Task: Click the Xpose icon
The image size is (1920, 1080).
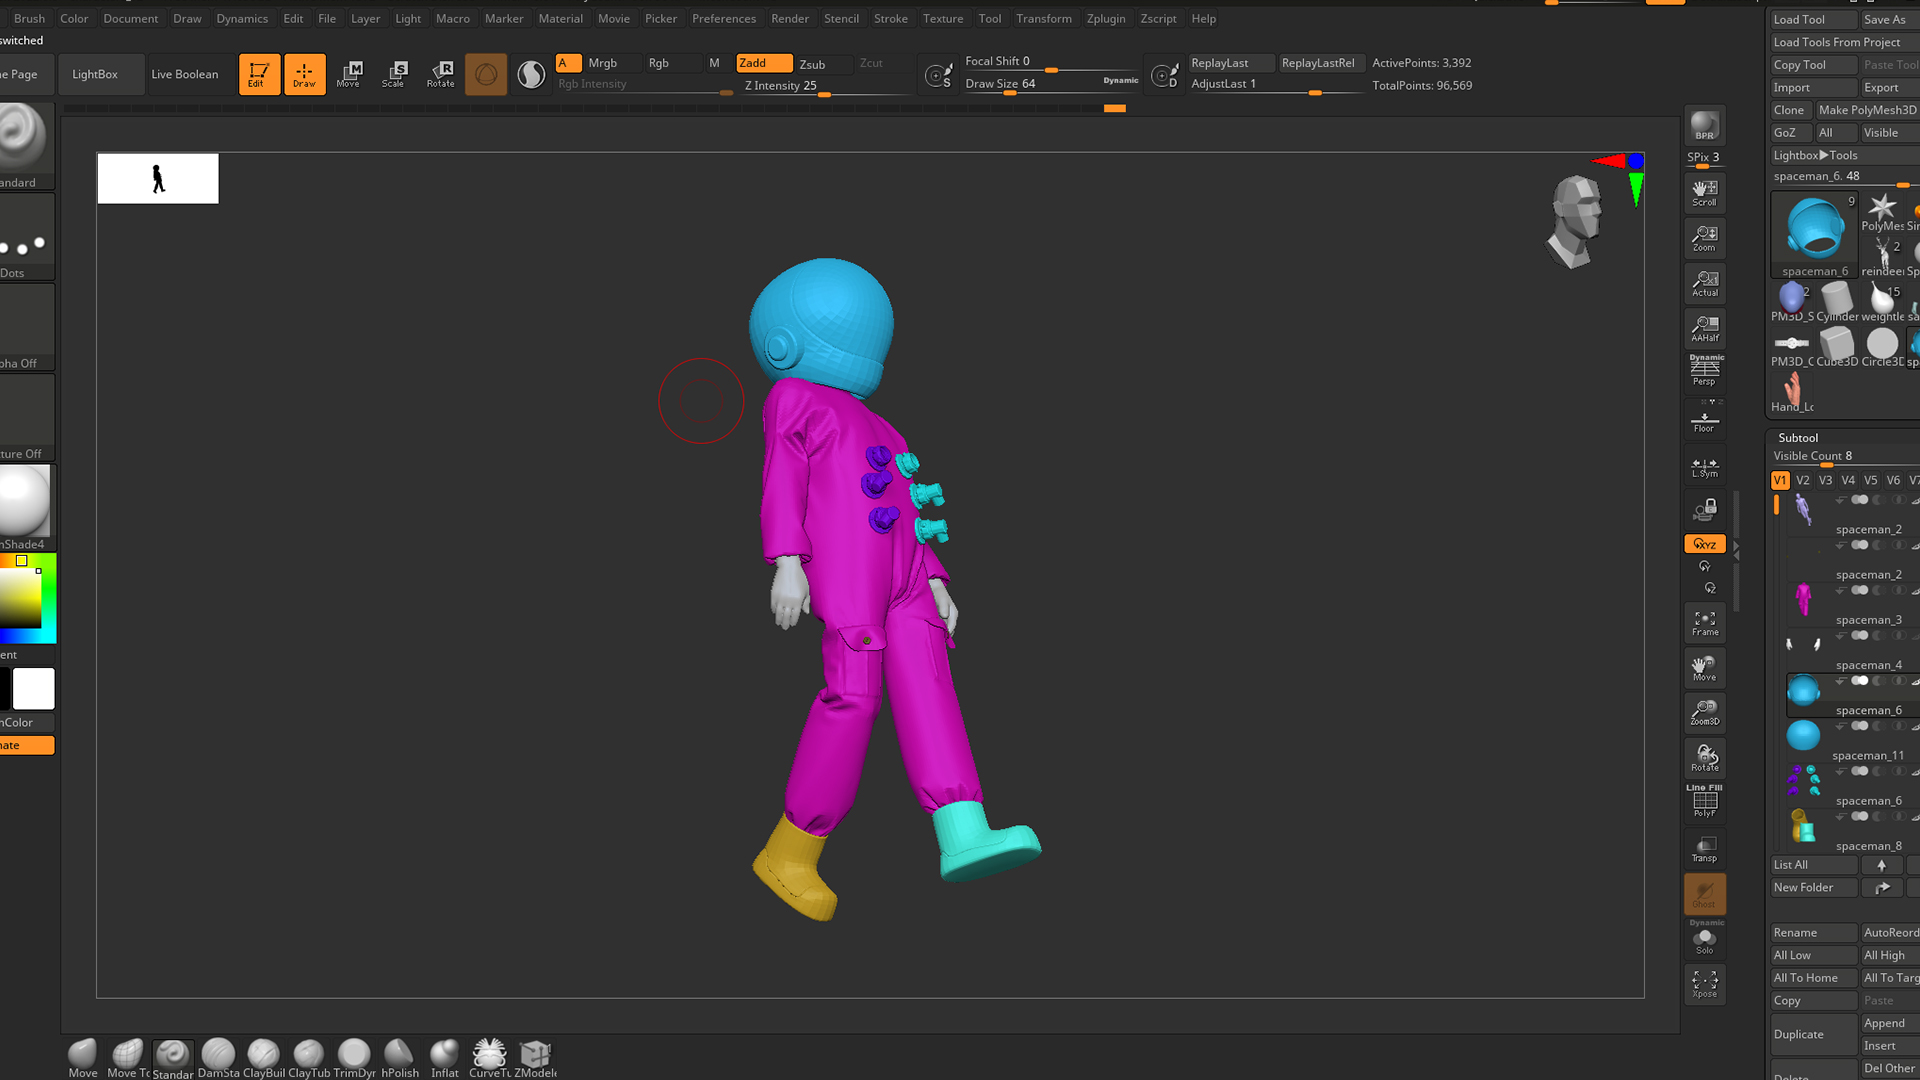Action: click(1704, 984)
